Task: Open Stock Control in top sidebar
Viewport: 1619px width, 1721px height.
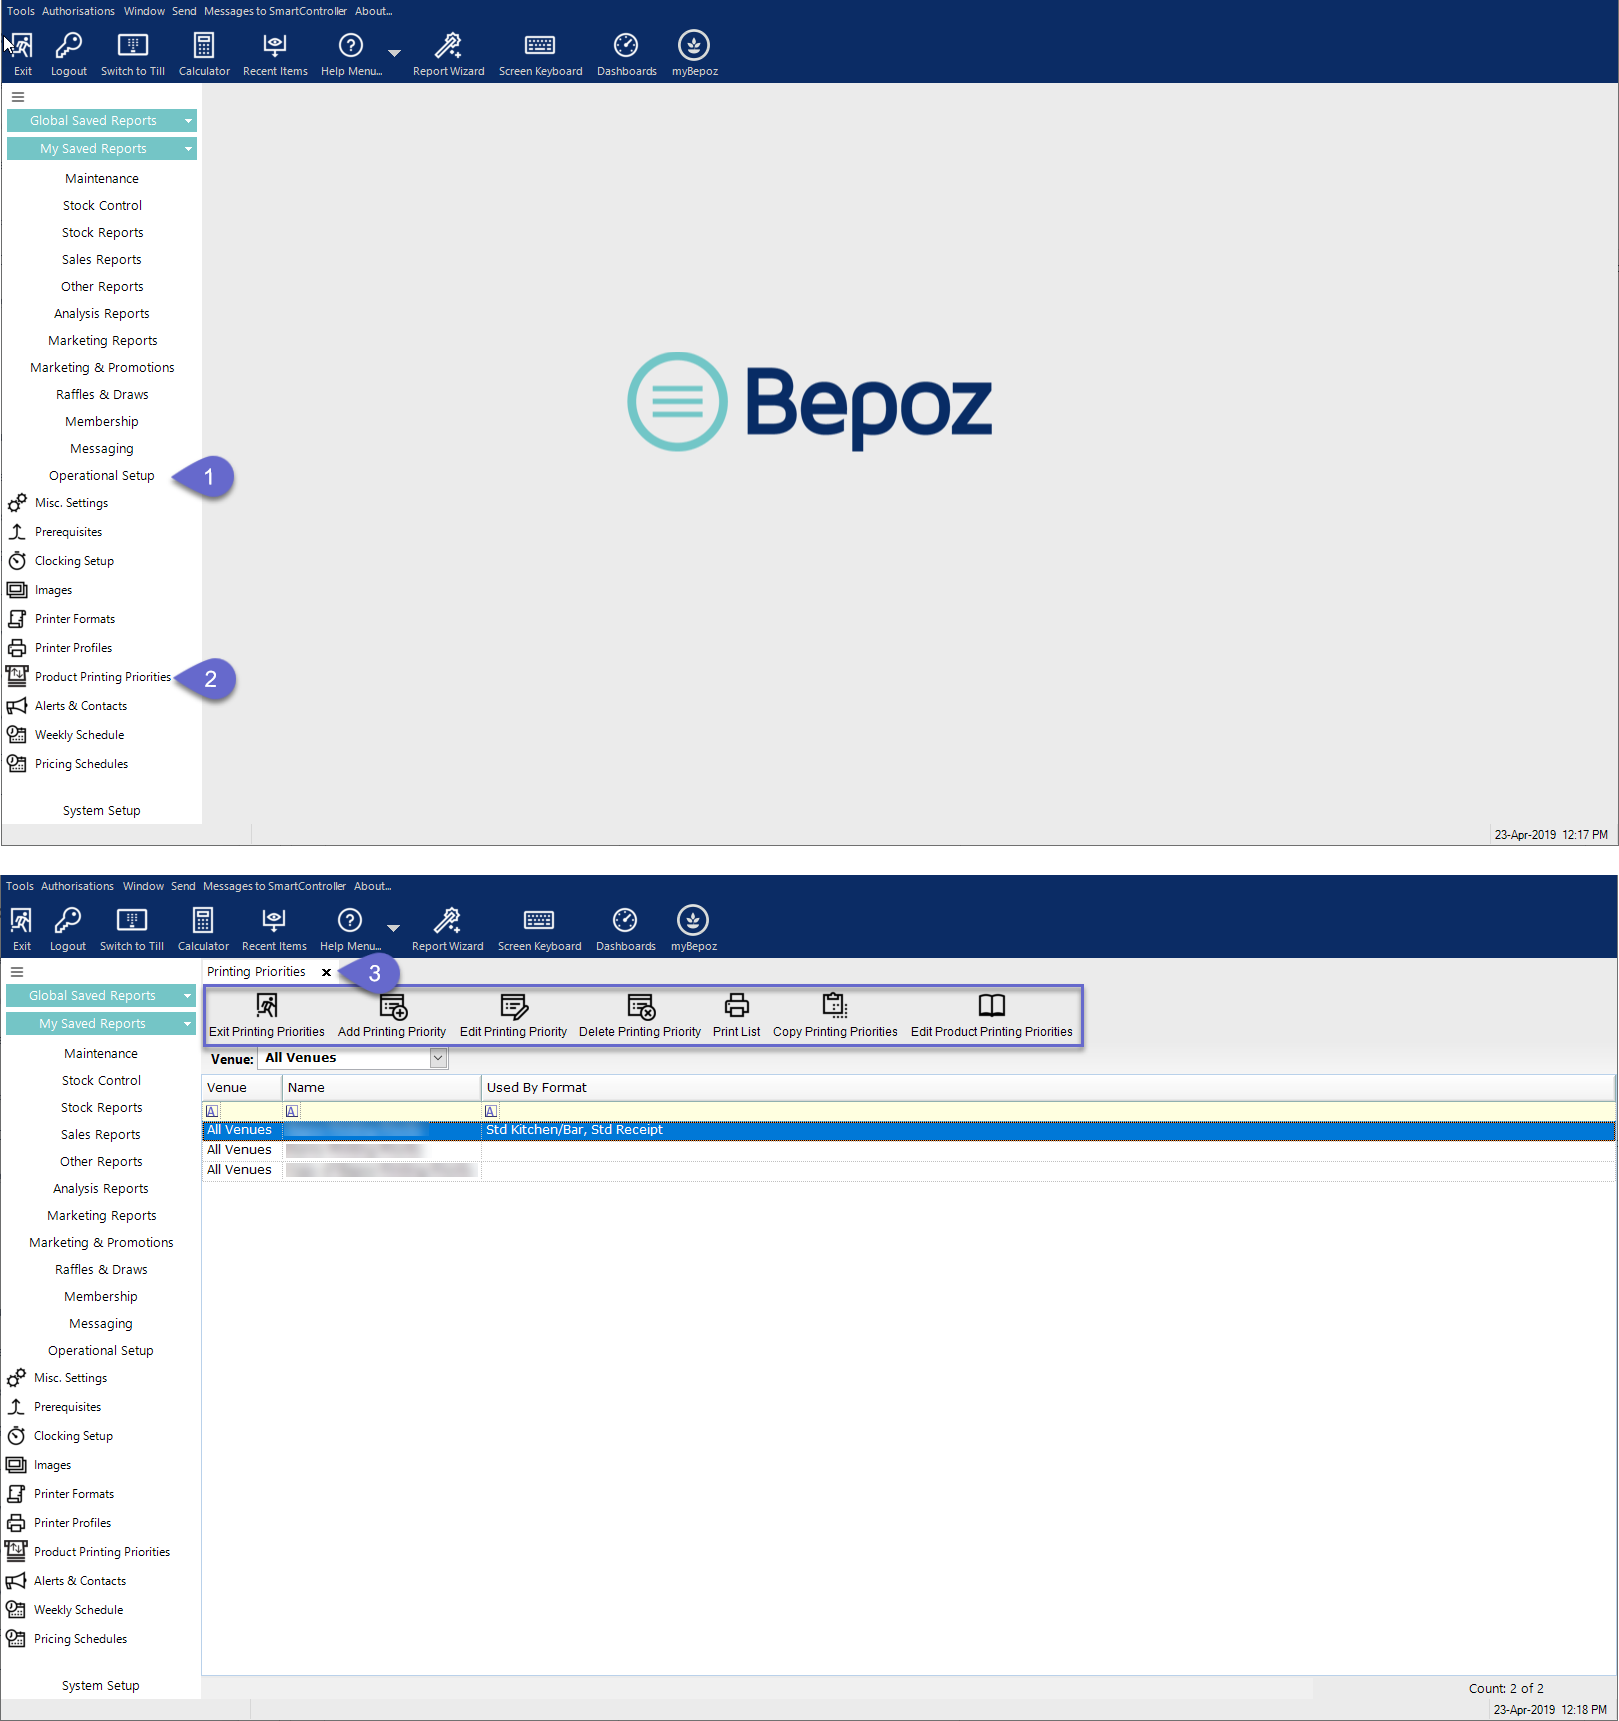Action: (x=103, y=206)
